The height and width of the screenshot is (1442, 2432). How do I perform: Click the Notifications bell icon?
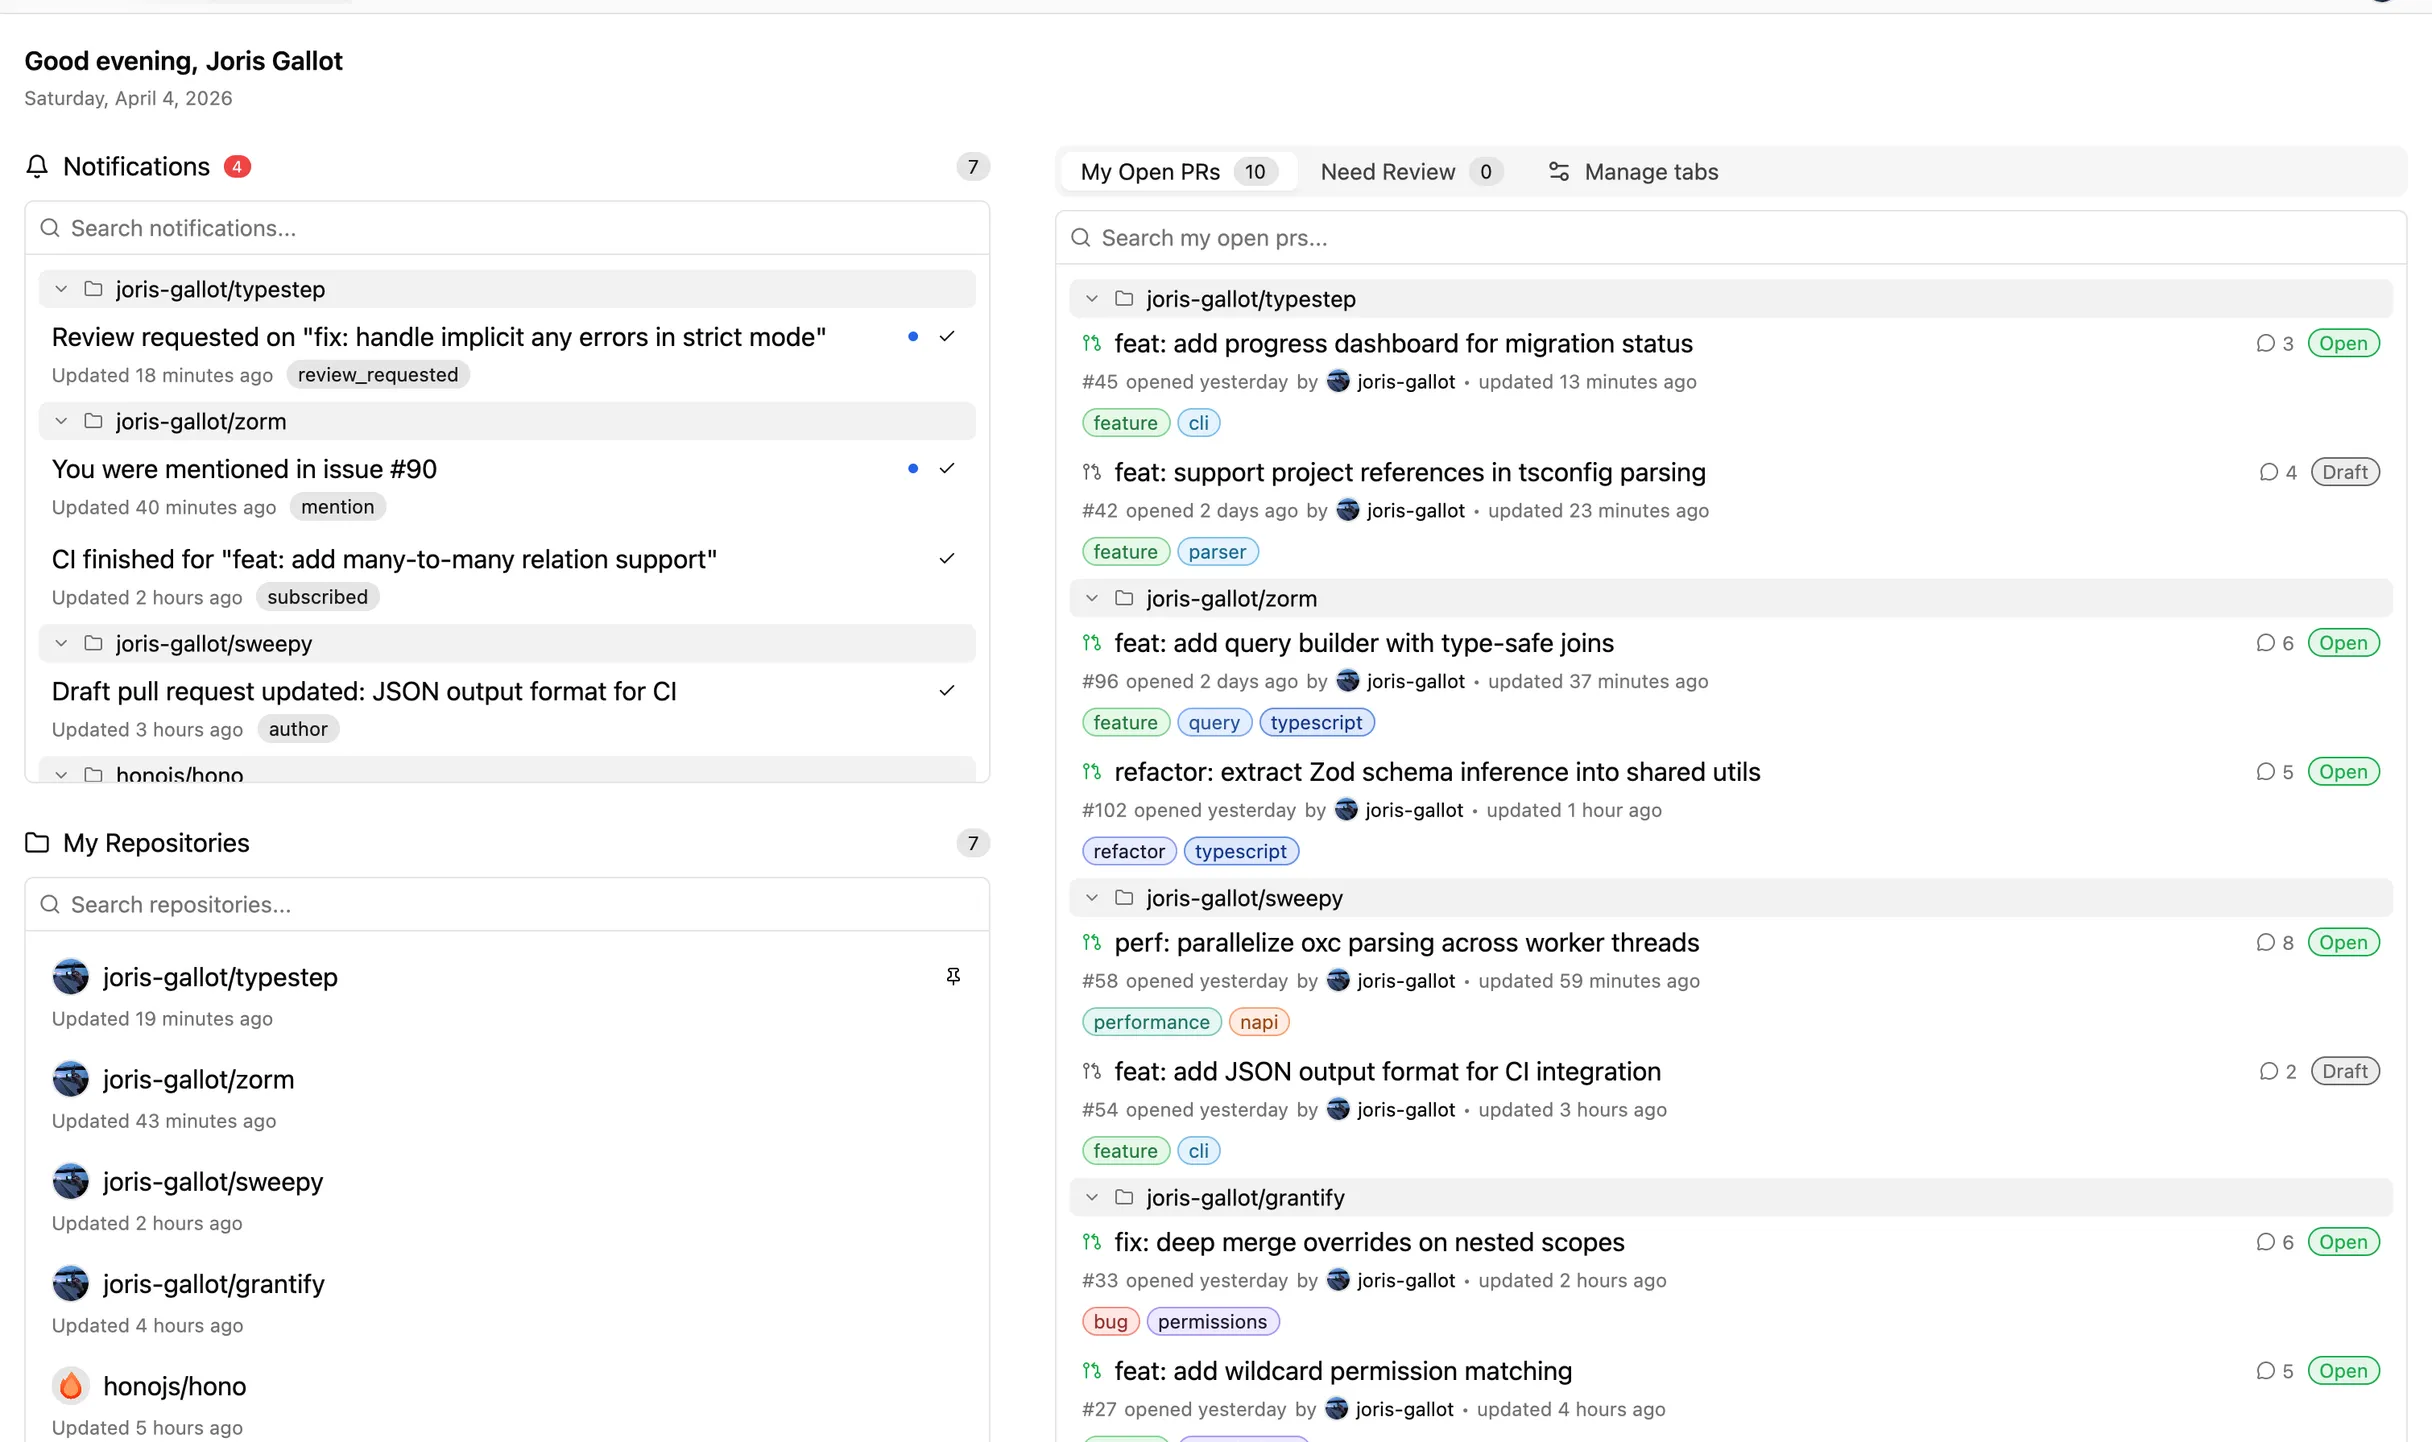37,167
